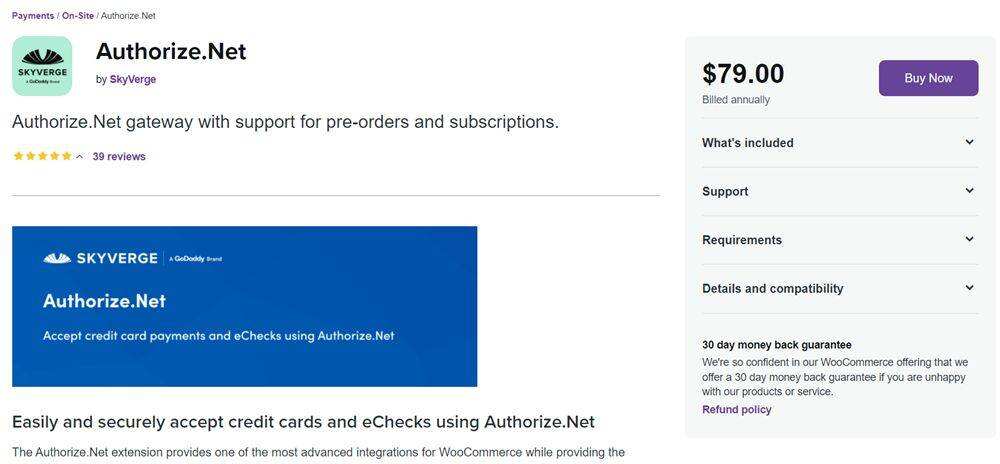This screenshot has height=464, width=1000.
Task: Expand the Requirements section
Action: [969, 240]
